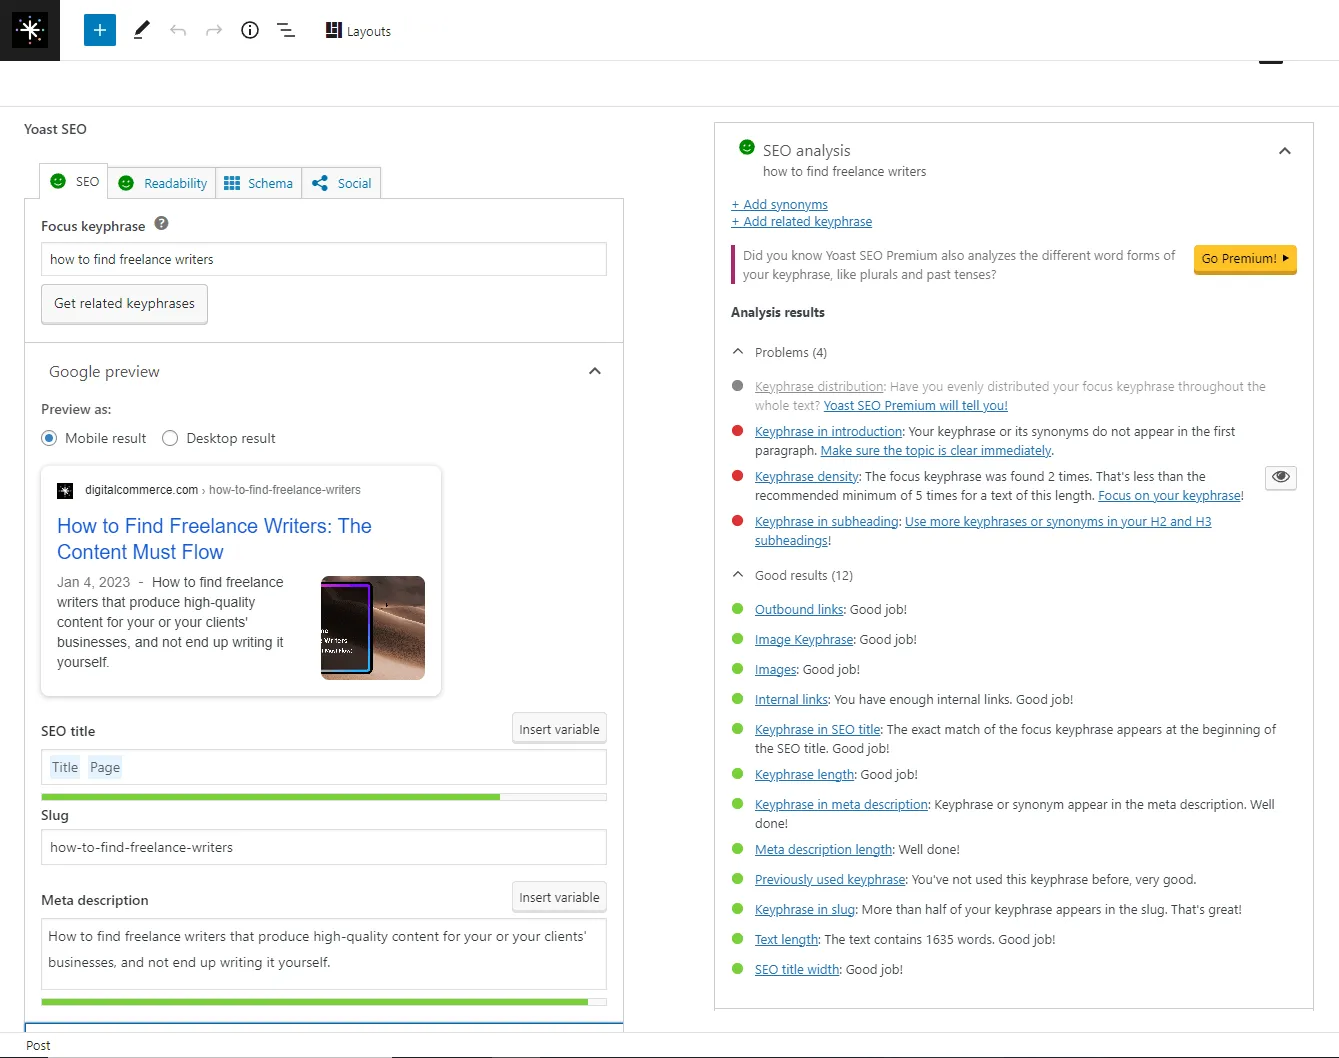Click the focus keyphrase help icon
Image resolution: width=1339 pixels, height=1058 pixels.
(161, 224)
